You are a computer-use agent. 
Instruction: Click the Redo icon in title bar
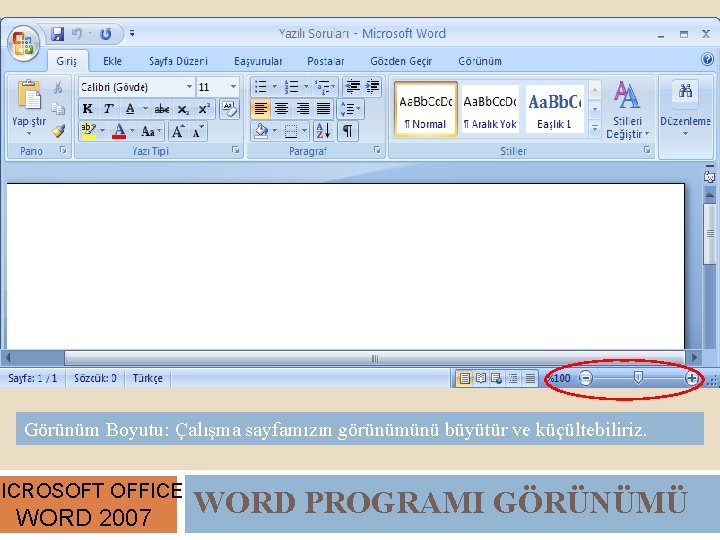point(106,34)
